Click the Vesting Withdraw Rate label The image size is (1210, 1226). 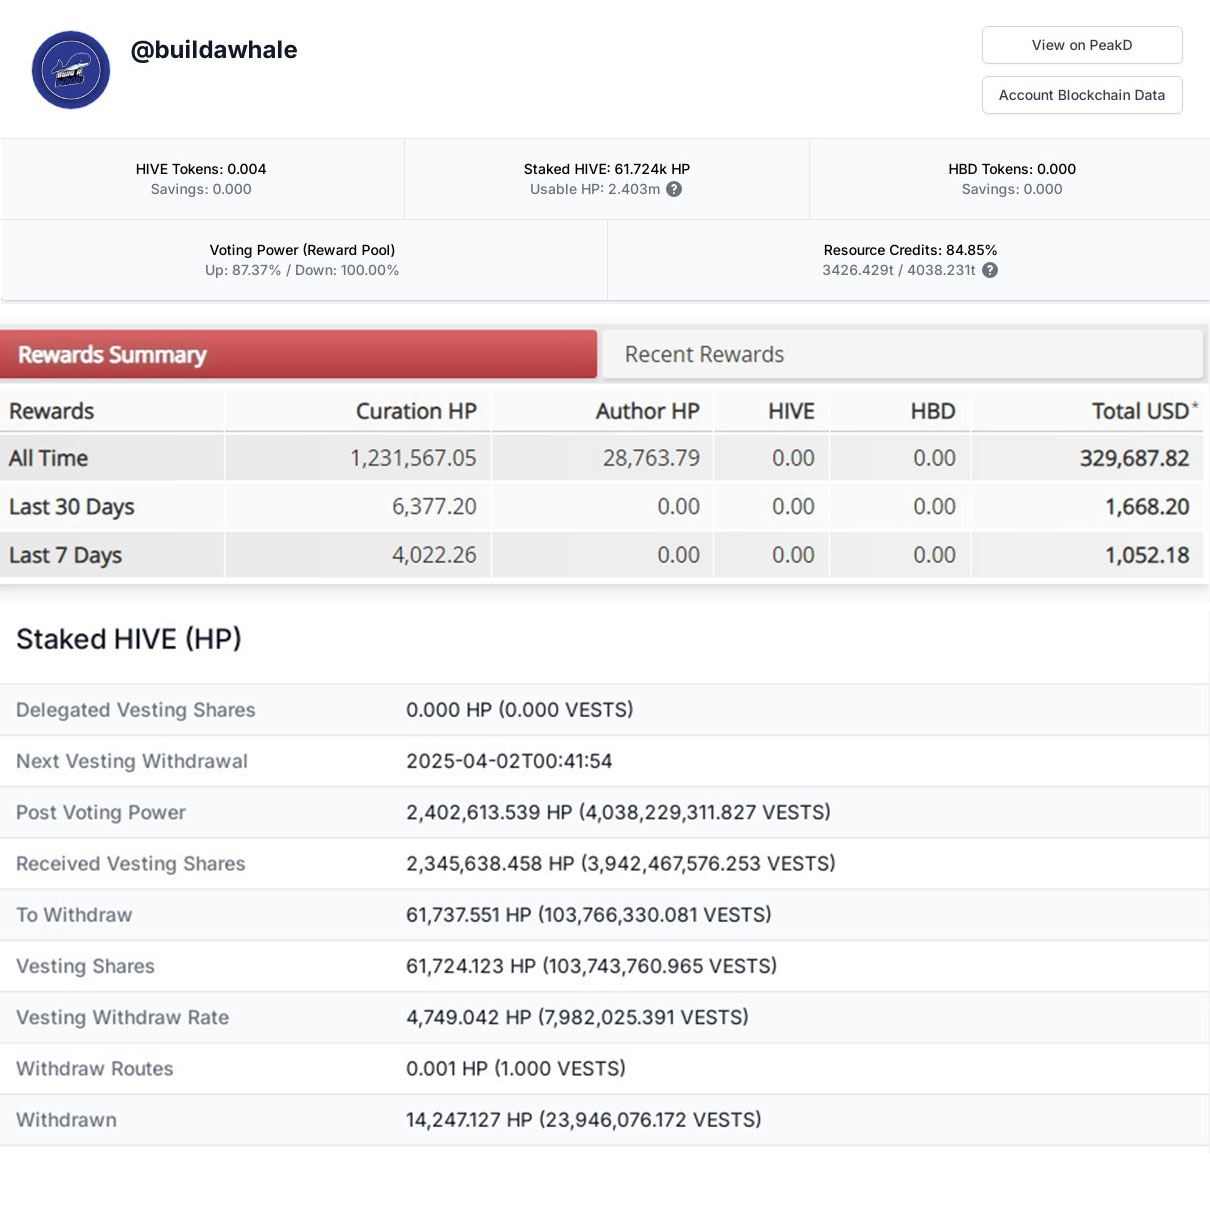pos(123,1017)
